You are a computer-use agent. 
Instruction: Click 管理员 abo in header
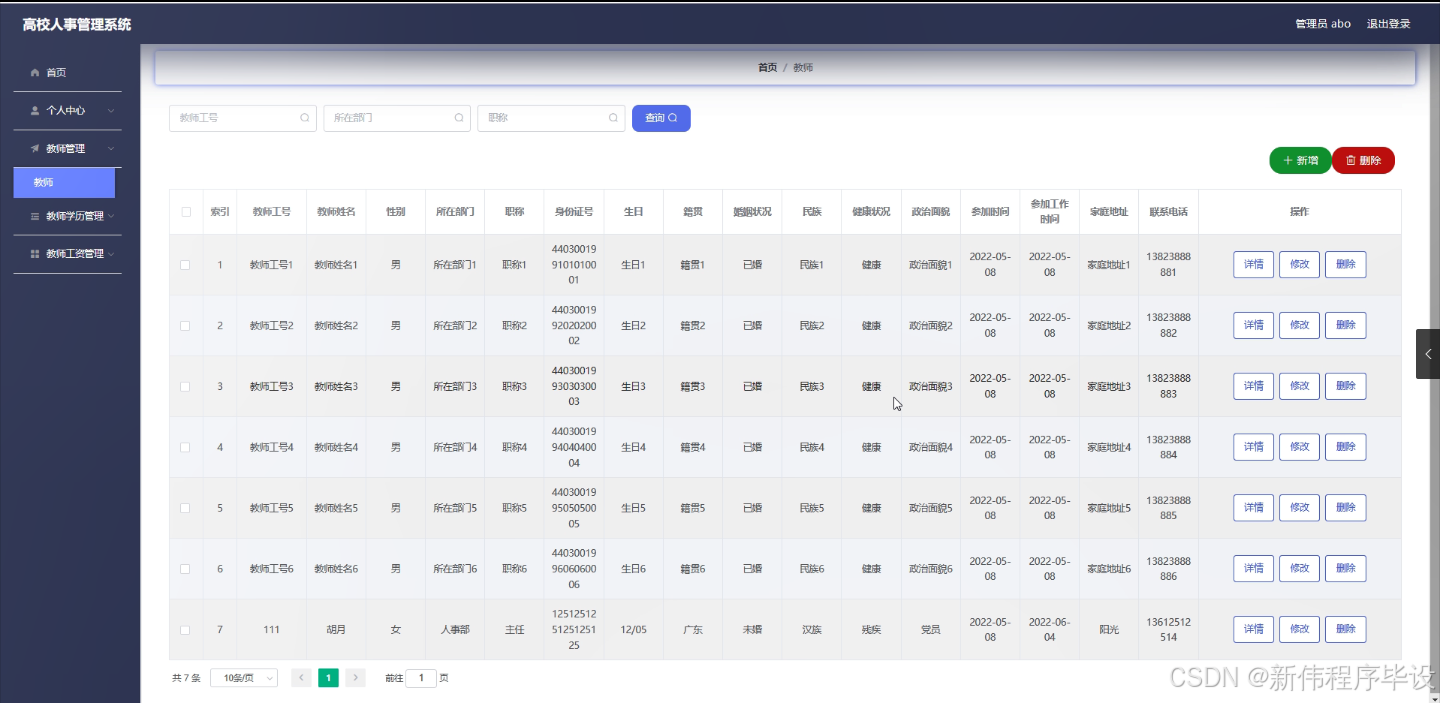[1323, 24]
